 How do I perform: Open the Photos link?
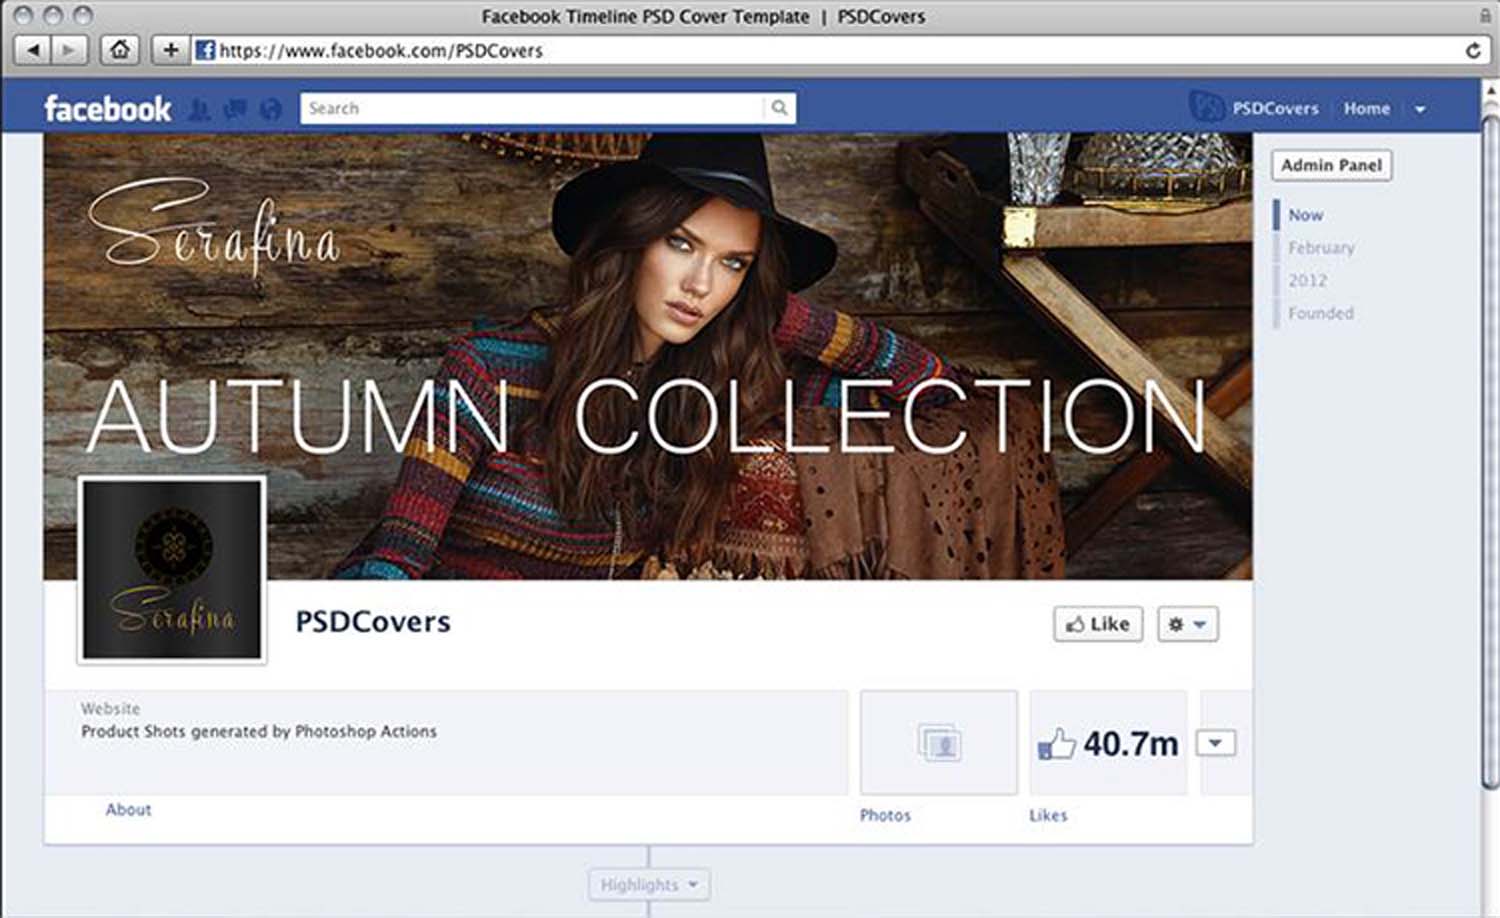coord(885,815)
